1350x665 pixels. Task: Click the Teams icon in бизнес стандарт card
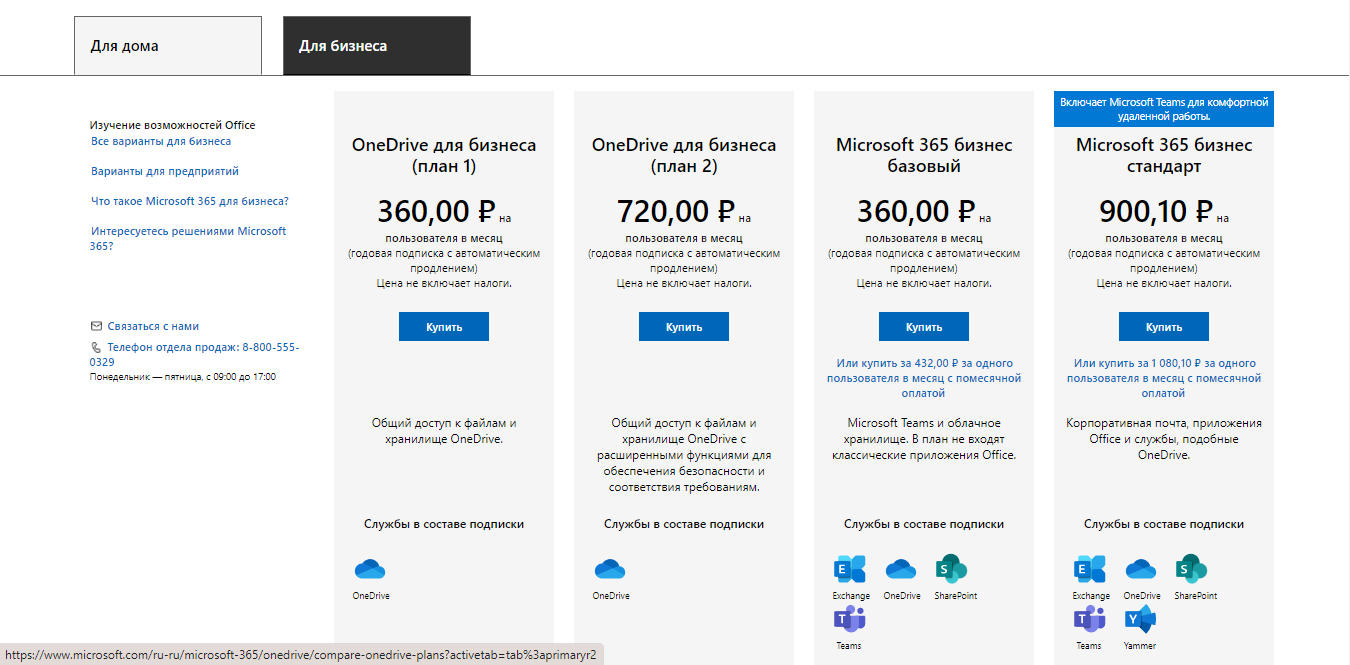click(1090, 620)
